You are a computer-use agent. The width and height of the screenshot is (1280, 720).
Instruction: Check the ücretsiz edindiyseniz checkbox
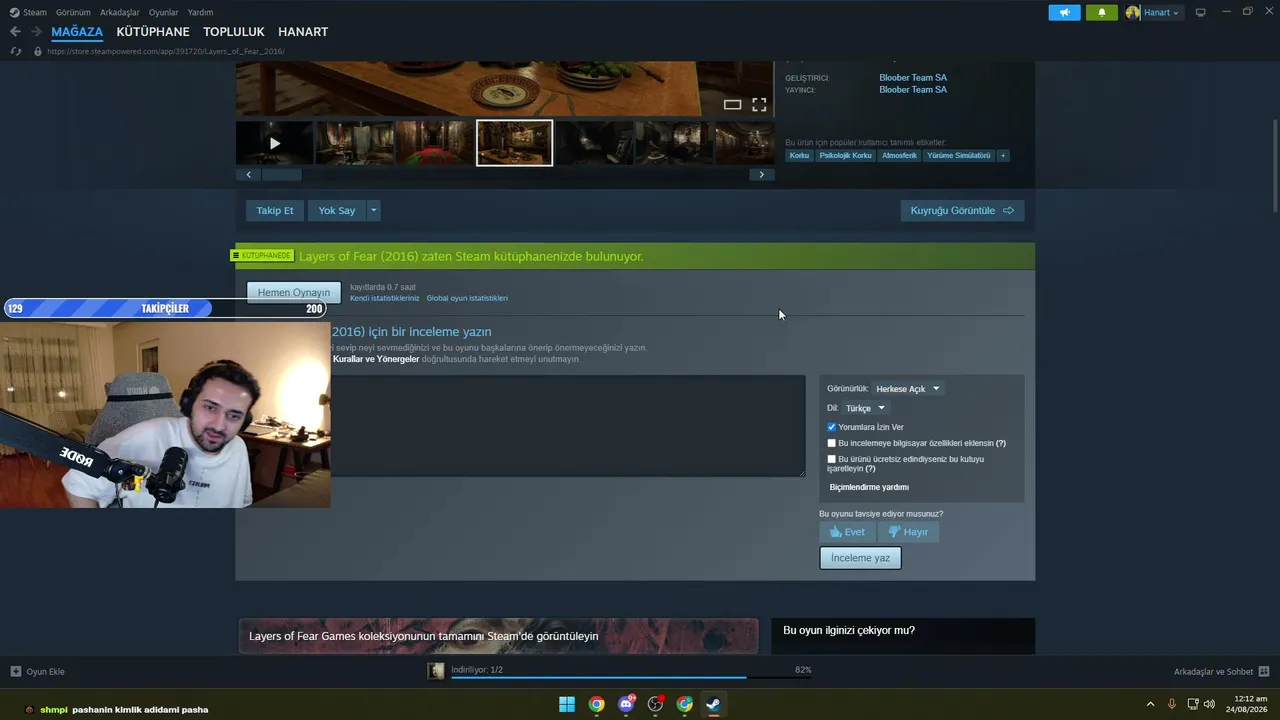[831, 459]
